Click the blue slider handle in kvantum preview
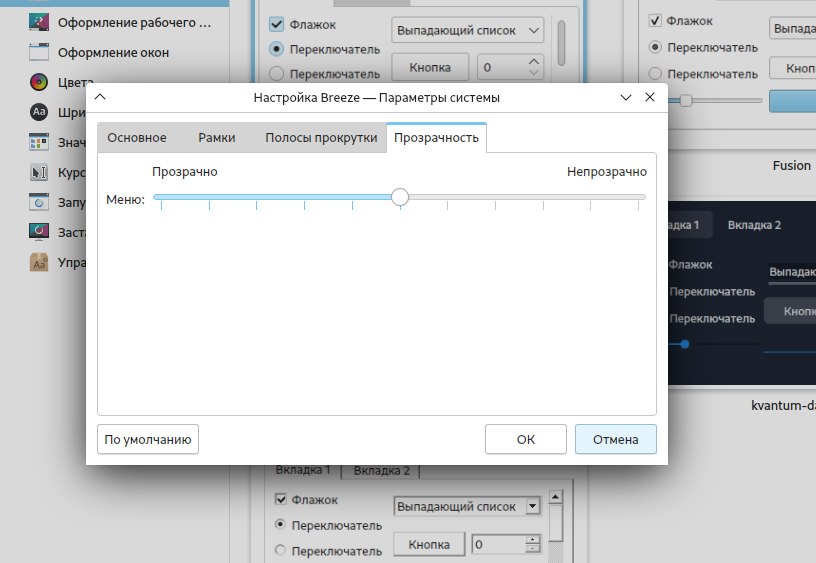This screenshot has width=816, height=563. tap(685, 344)
